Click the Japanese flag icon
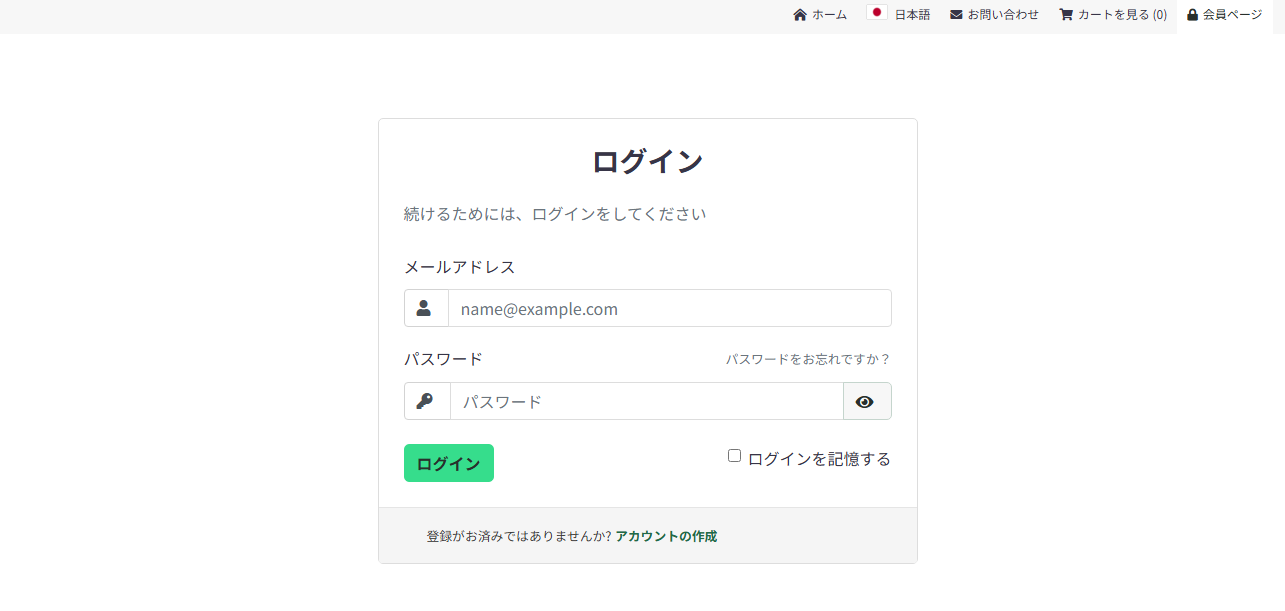This screenshot has width=1285, height=611. coord(877,14)
